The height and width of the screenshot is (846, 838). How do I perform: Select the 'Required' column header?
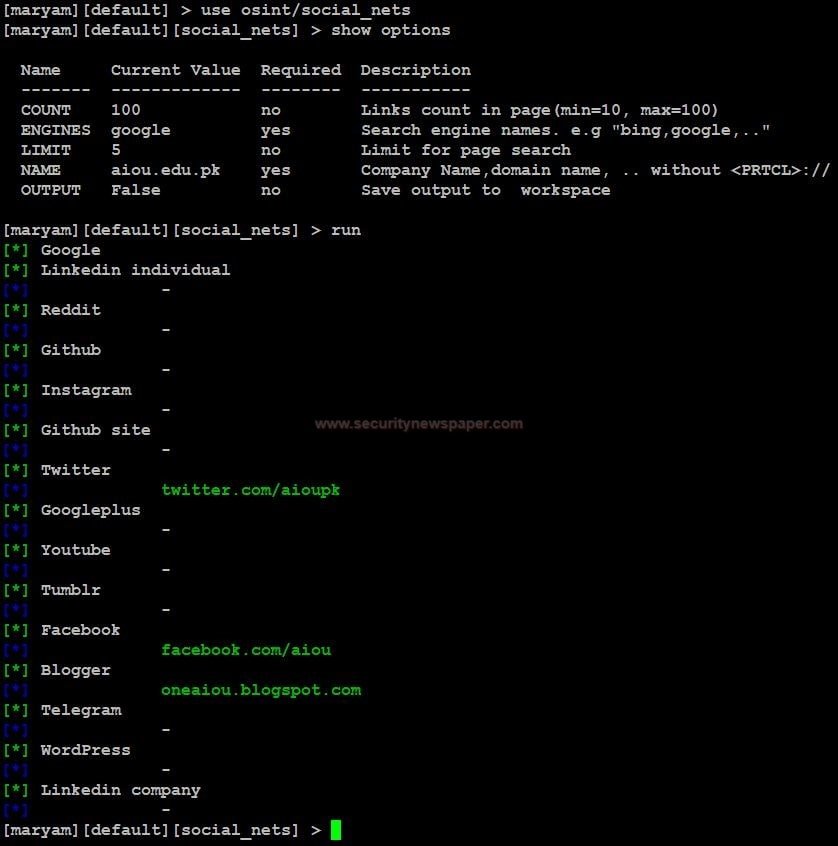[301, 70]
